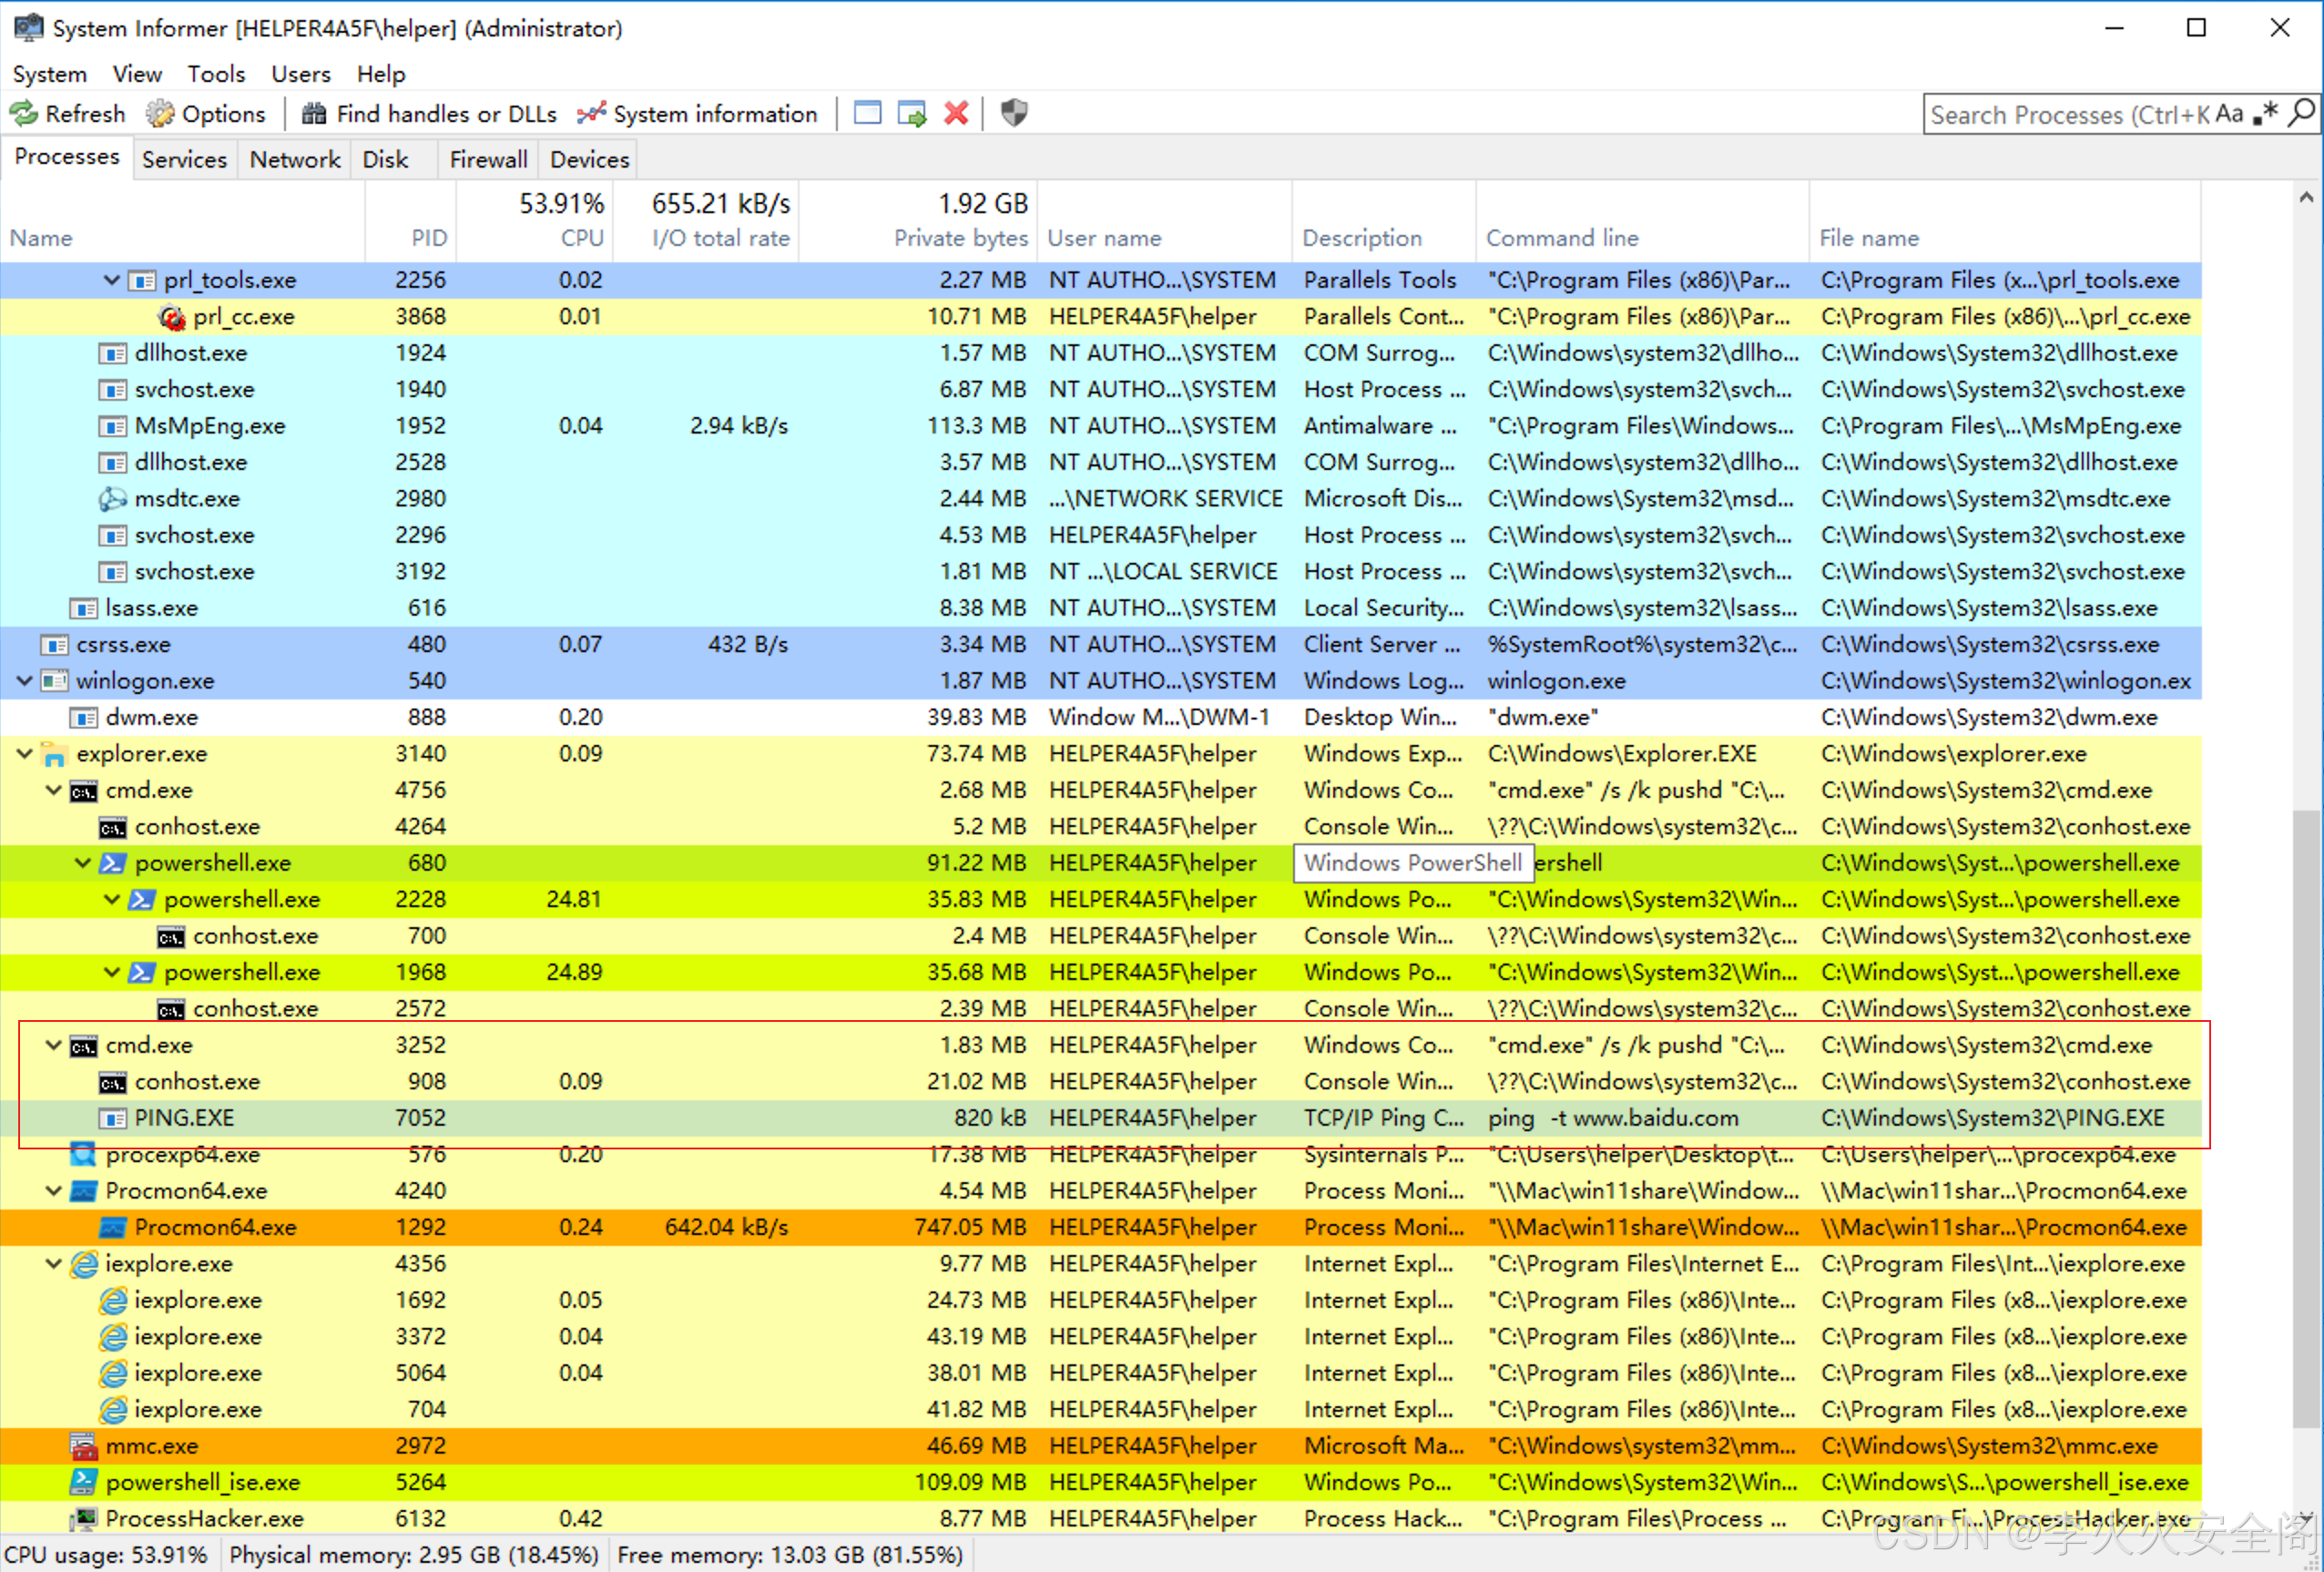Screen dimensions: 2324x1572
Task: Open the System information graph icon
Action: (x=591, y=114)
